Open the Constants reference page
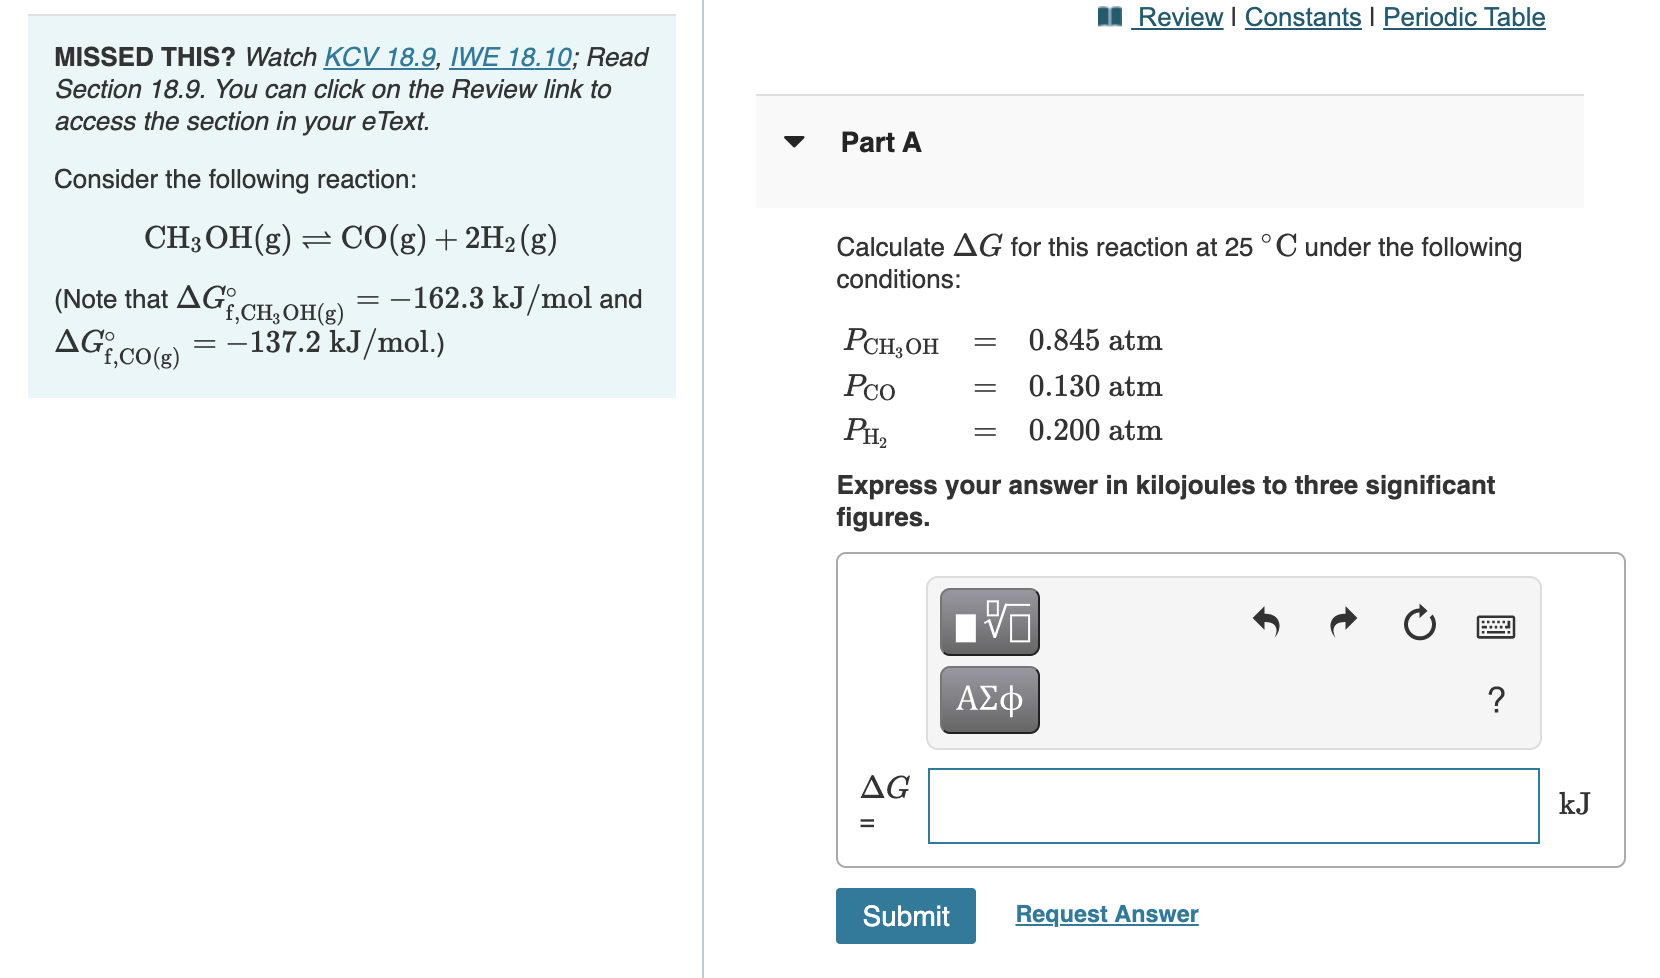 tap(1303, 16)
